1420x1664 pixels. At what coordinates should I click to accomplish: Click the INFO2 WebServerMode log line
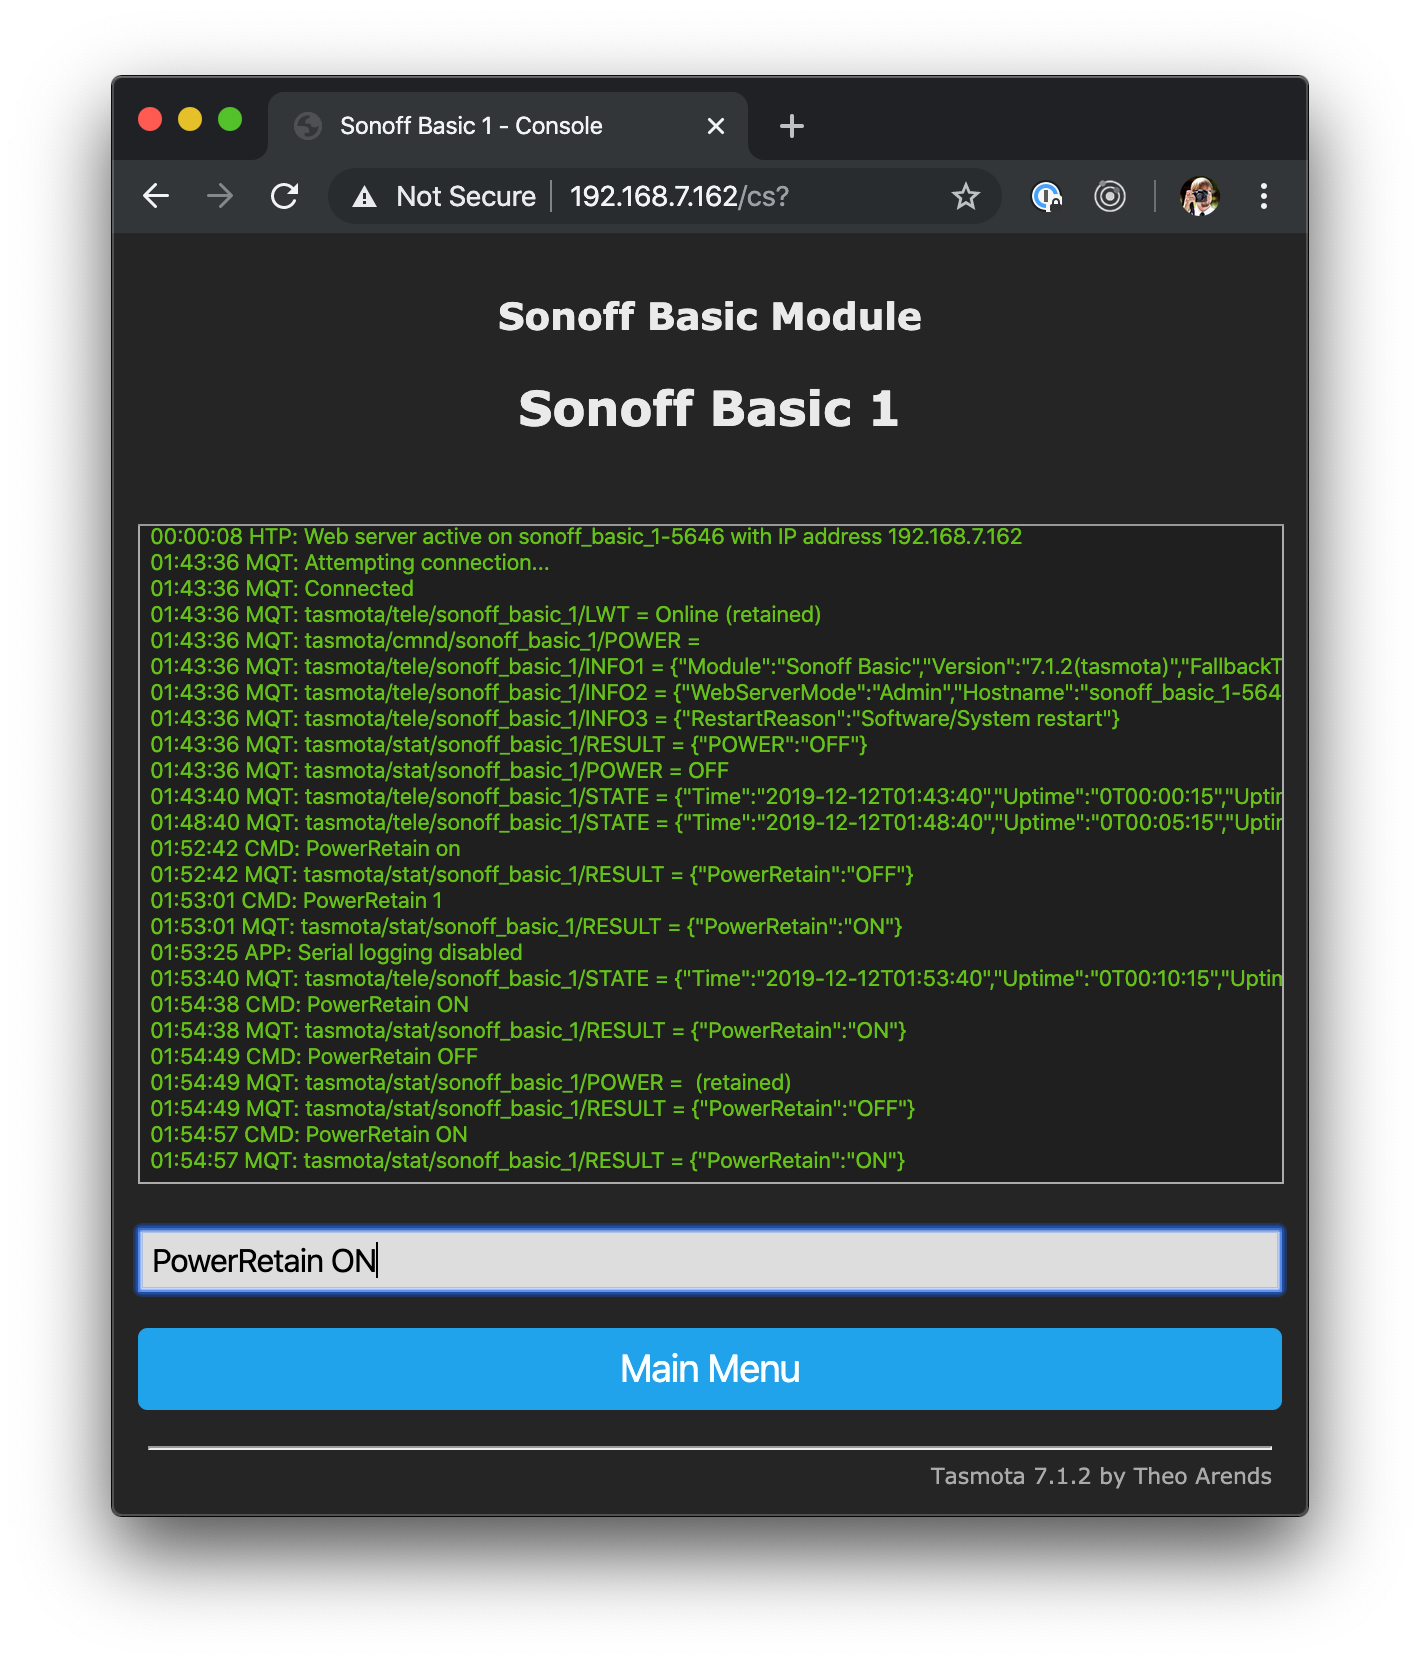click(716, 693)
